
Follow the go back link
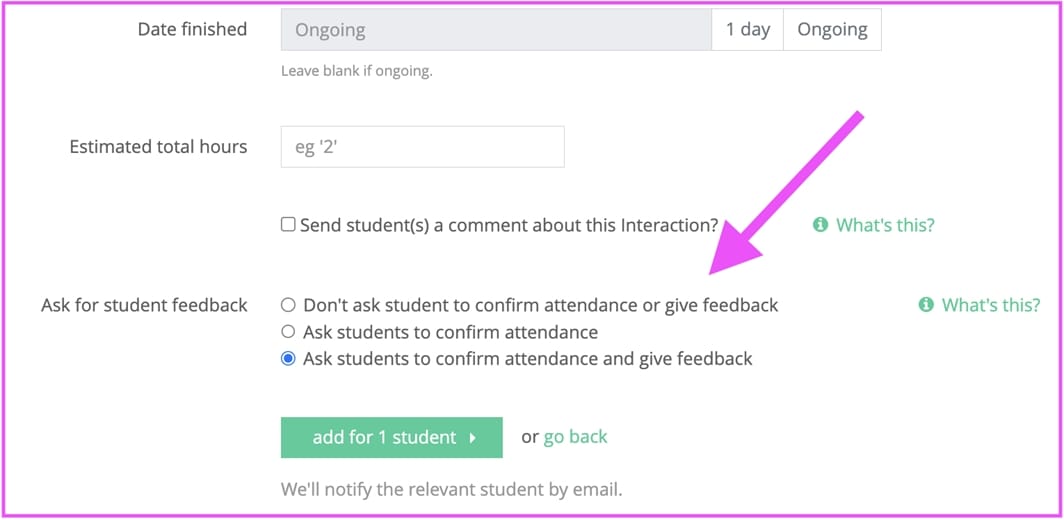(x=575, y=437)
